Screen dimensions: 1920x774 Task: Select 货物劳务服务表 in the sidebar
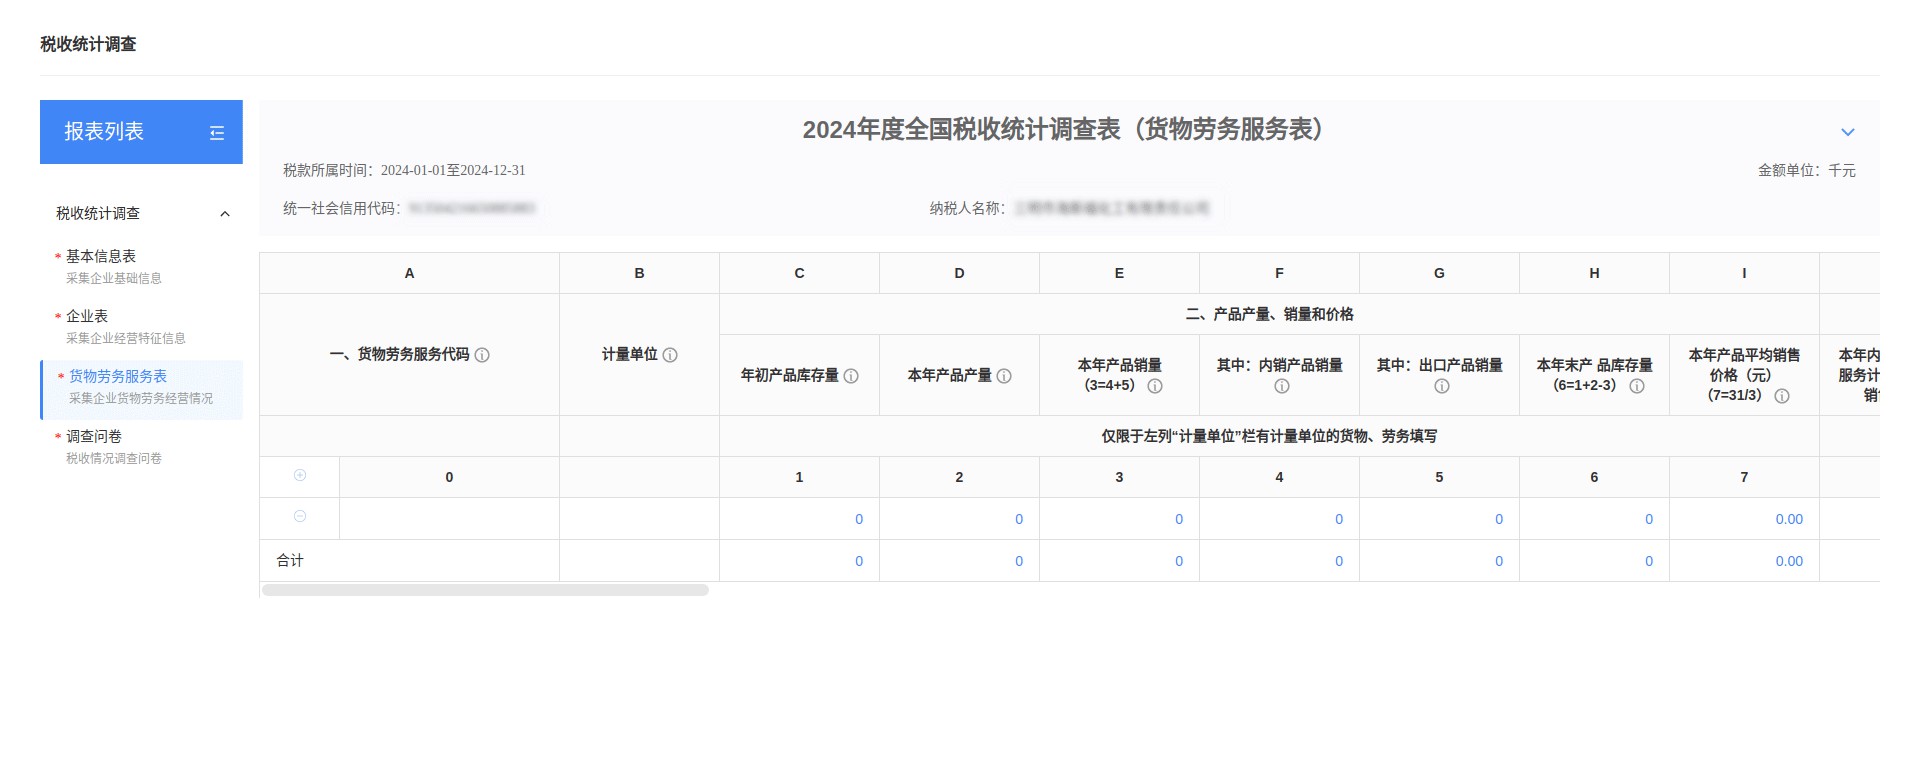click(x=118, y=377)
